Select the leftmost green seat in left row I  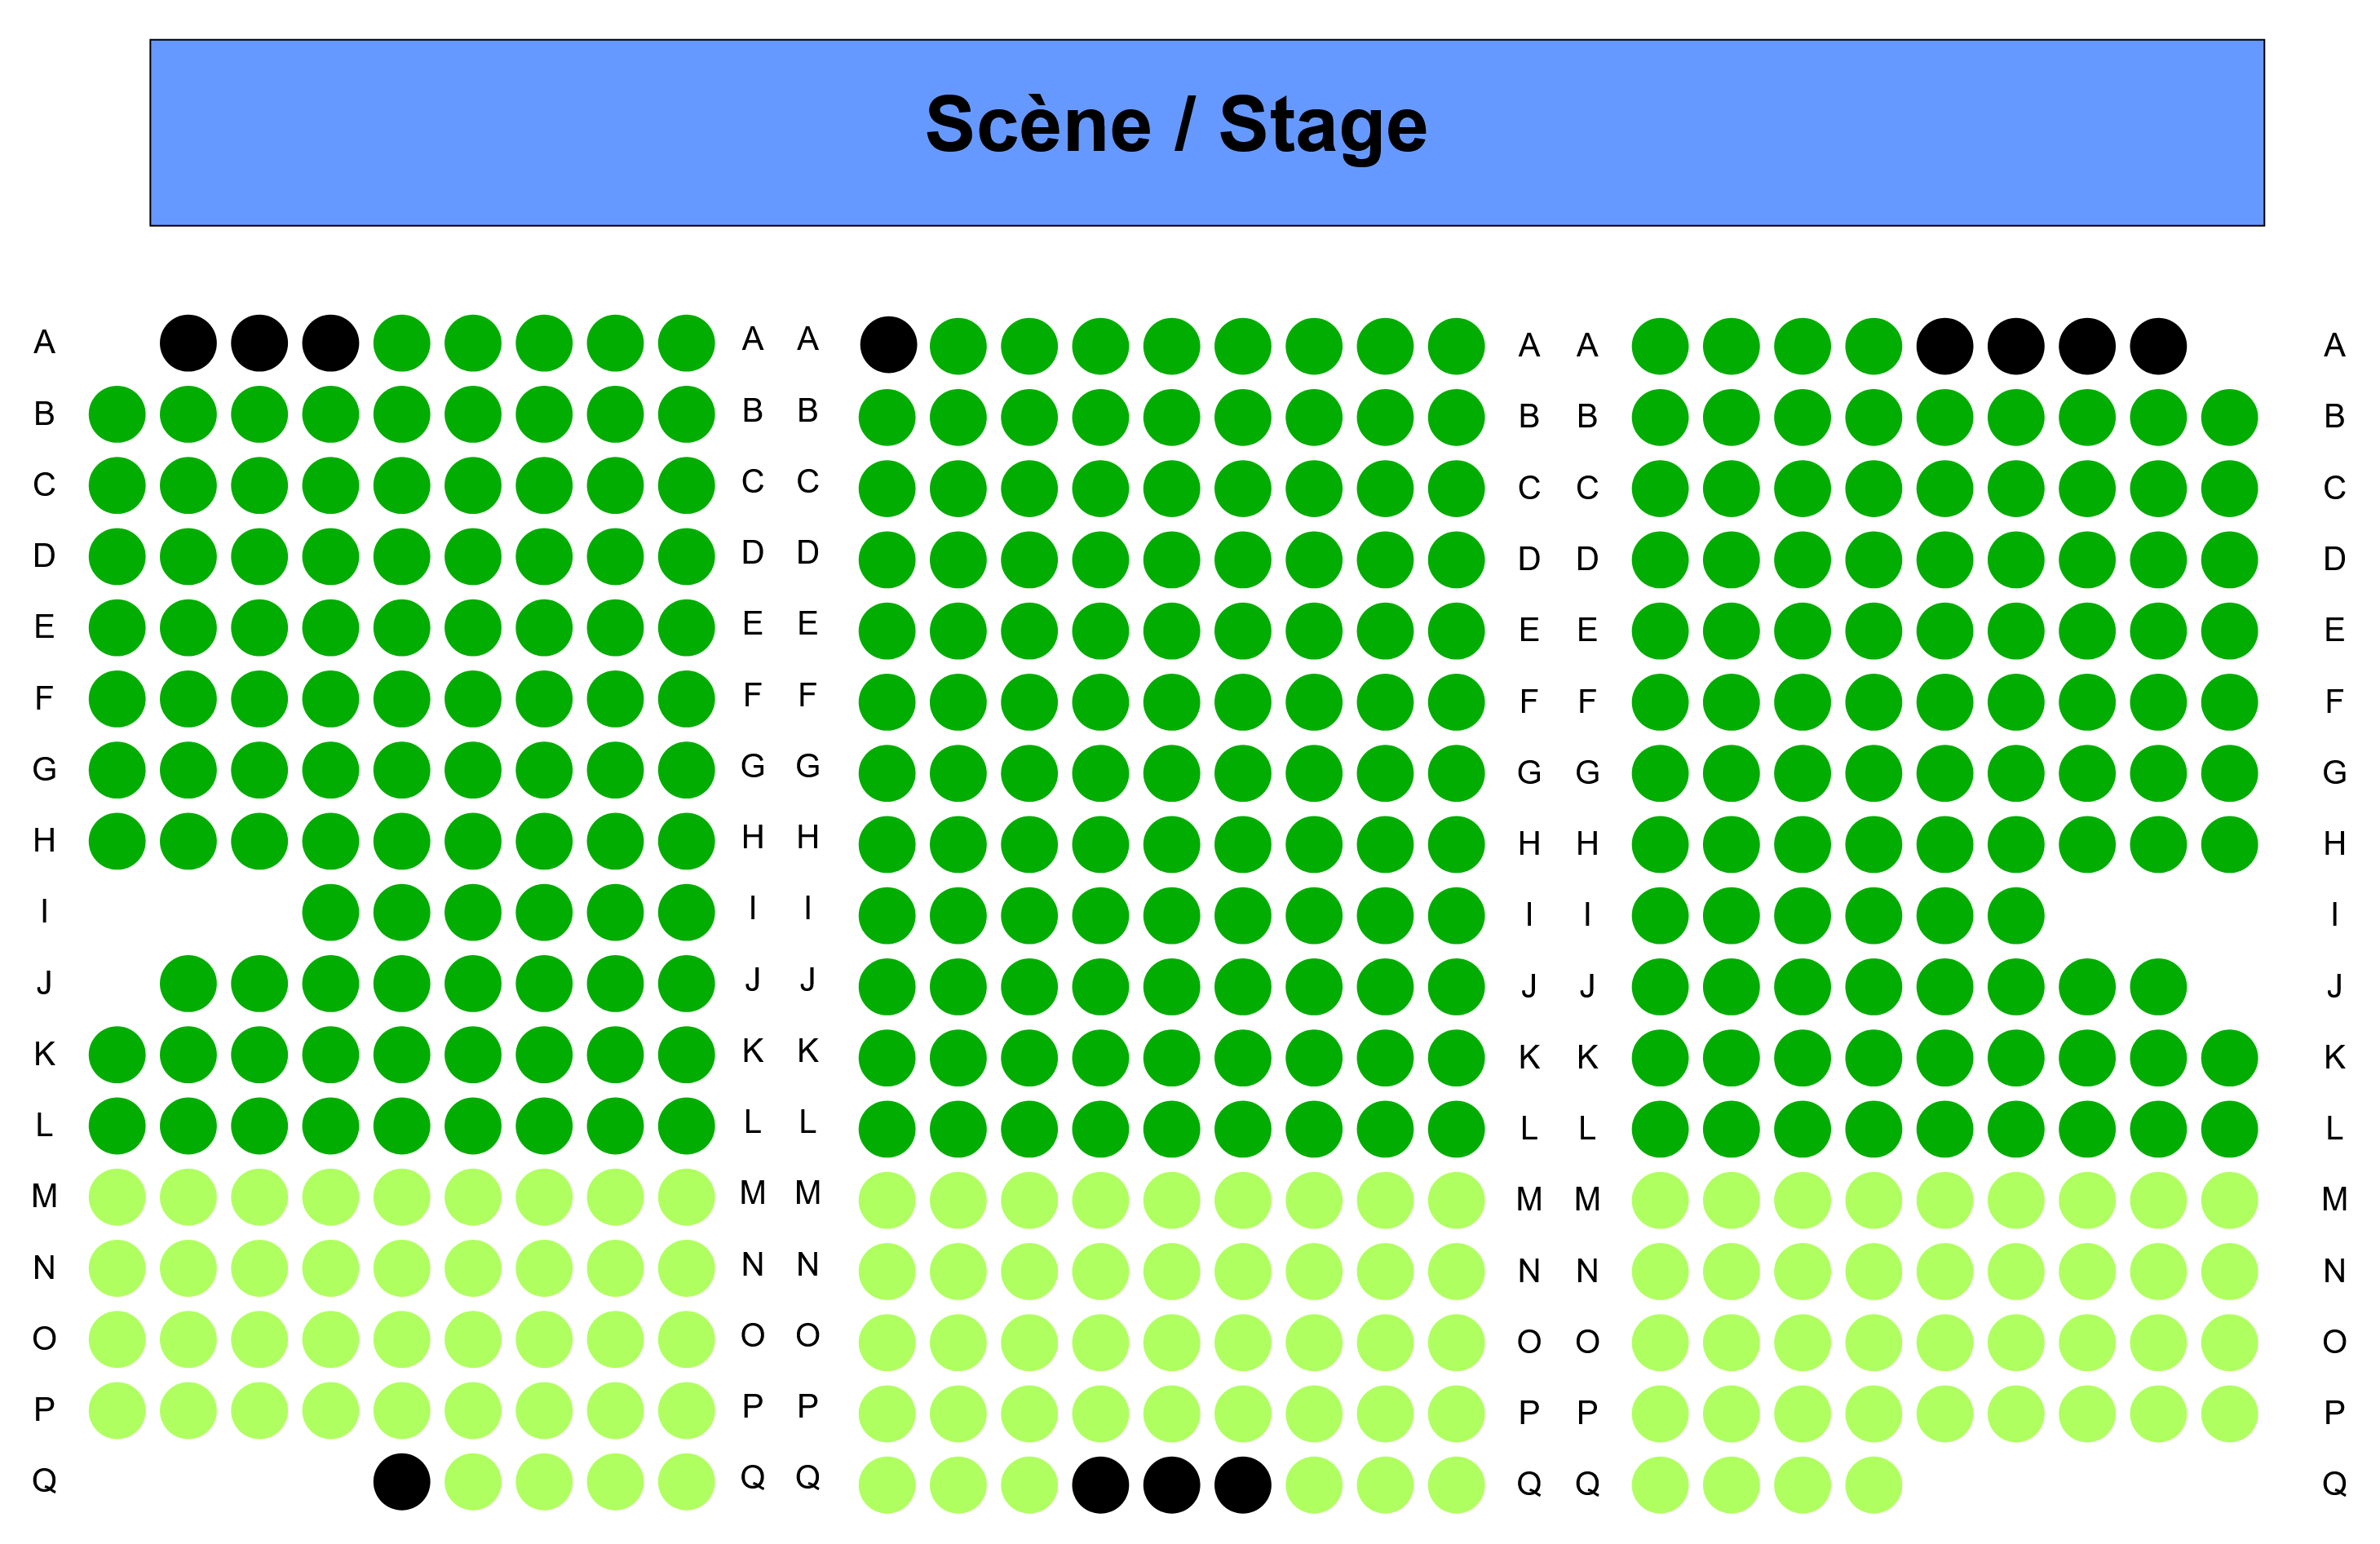331,912
